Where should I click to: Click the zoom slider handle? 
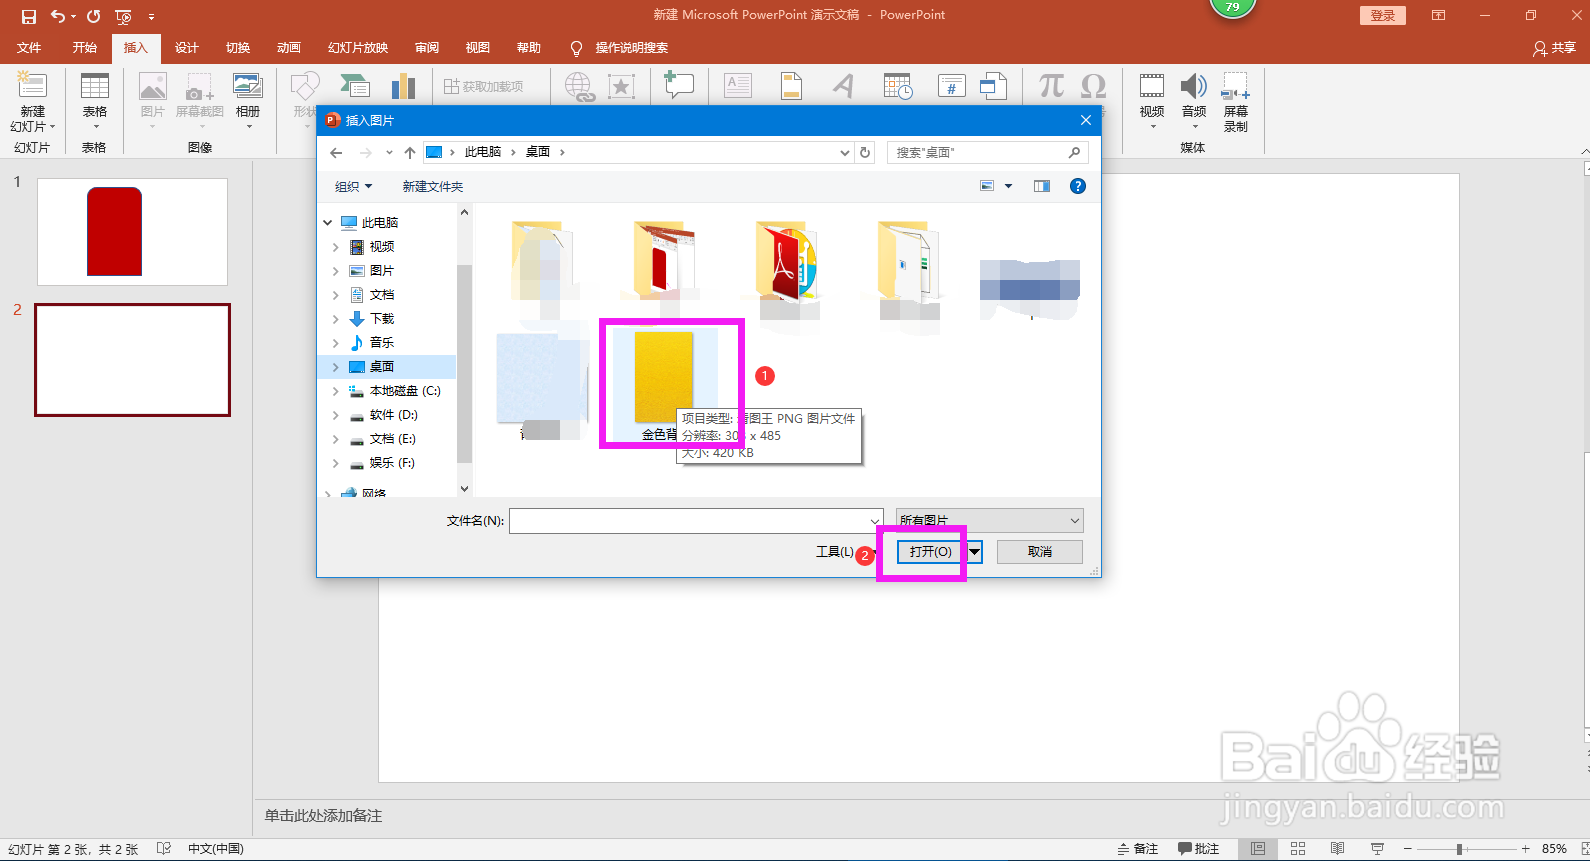pos(1460,849)
